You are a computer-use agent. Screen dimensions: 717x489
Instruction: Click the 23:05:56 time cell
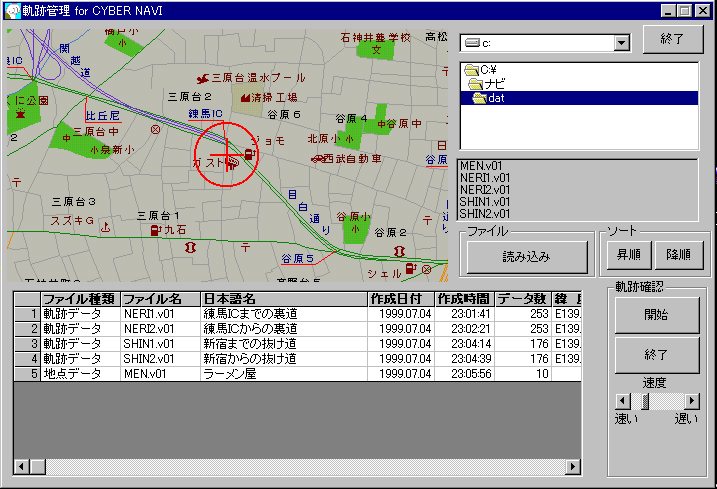tap(465, 374)
